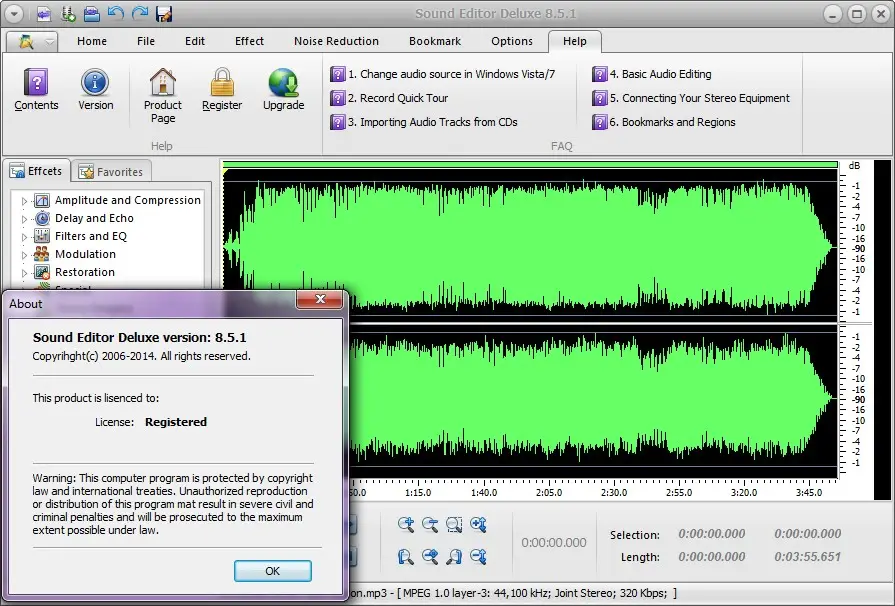This screenshot has width=895, height=606.
Task: Switch to the Noise Reduction ribbon tab
Action: pos(336,41)
